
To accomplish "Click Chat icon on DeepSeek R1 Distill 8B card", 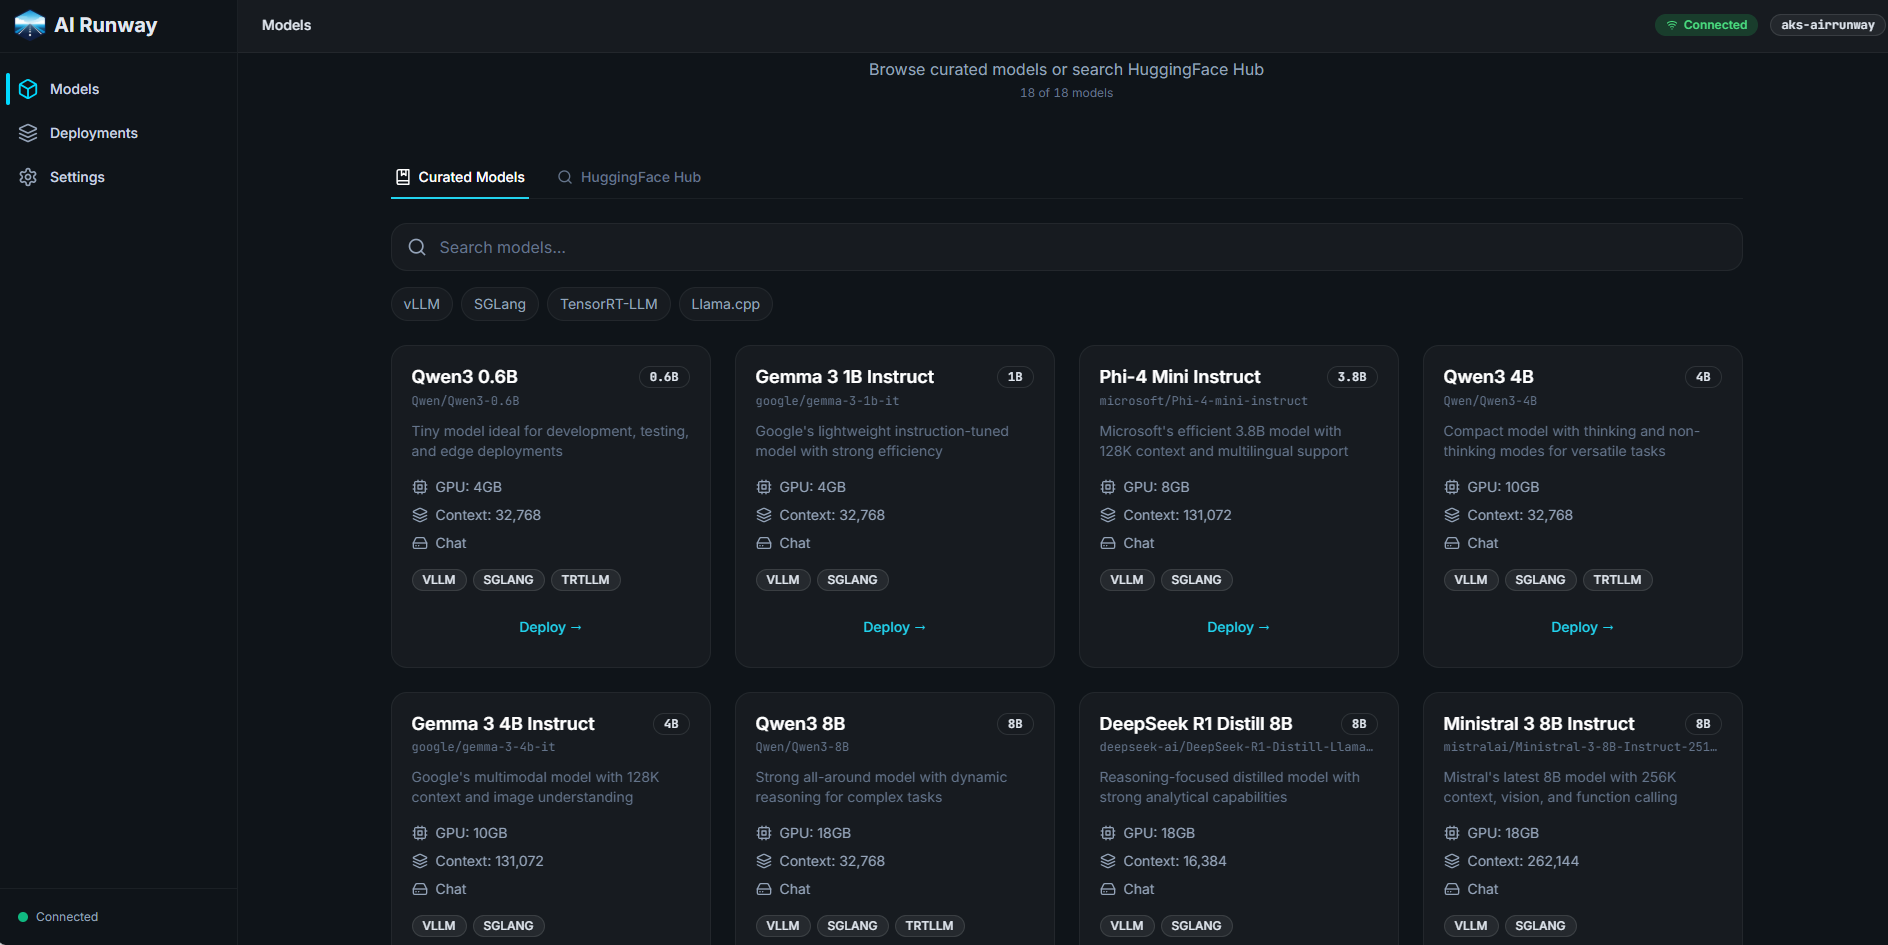I will tap(1108, 889).
